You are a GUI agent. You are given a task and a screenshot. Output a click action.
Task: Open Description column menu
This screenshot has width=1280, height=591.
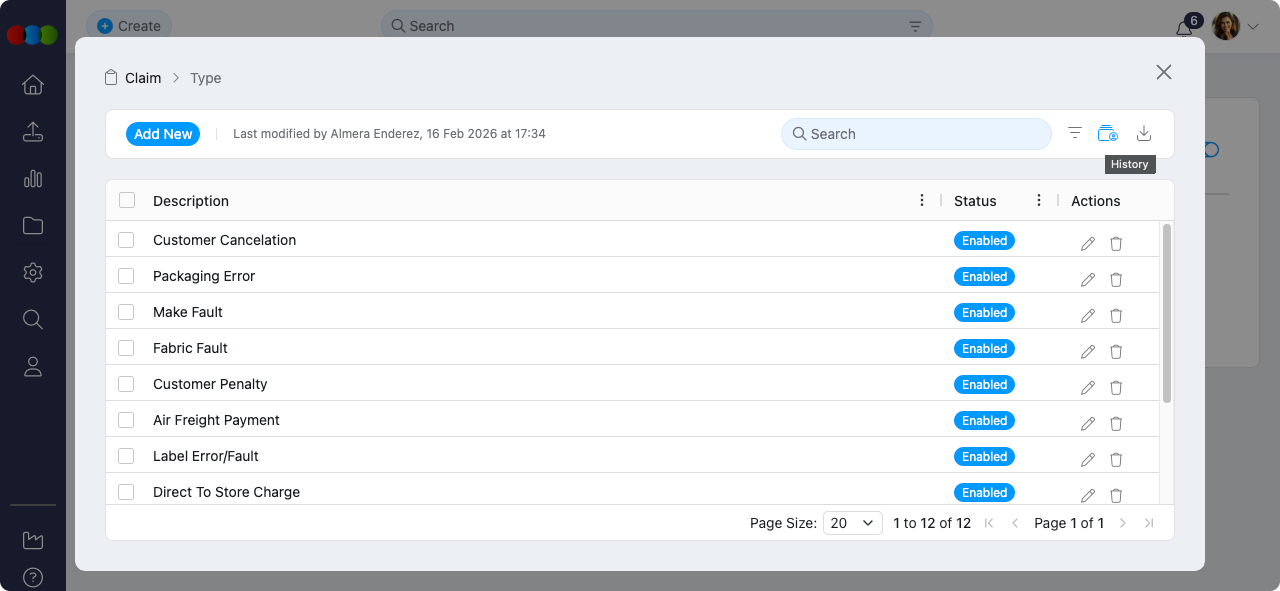click(922, 201)
